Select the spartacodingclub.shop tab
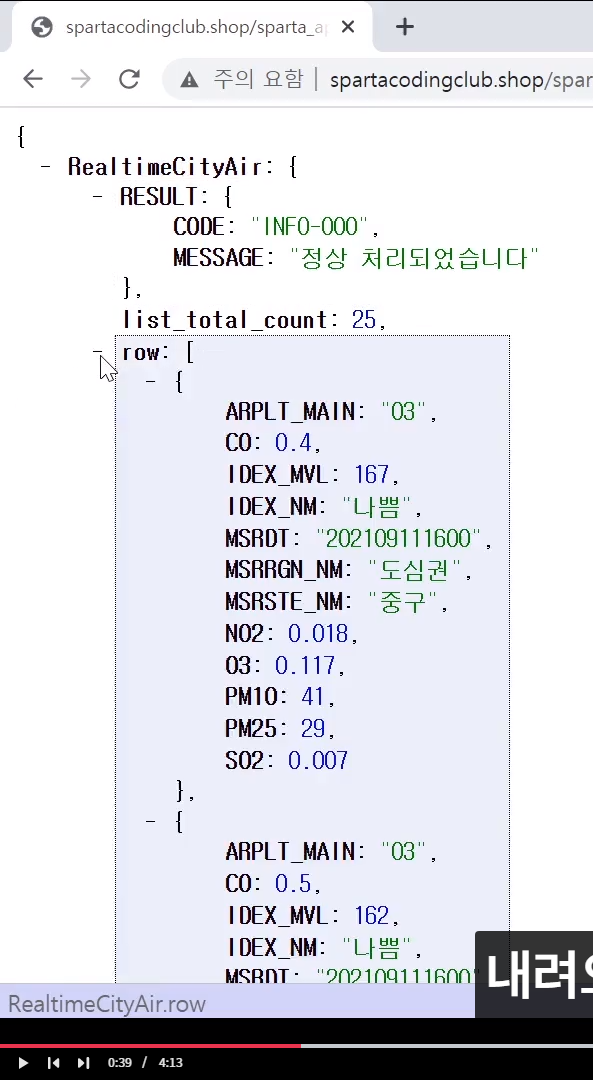Viewport: 593px width, 1080px height. click(x=193, y=27)
